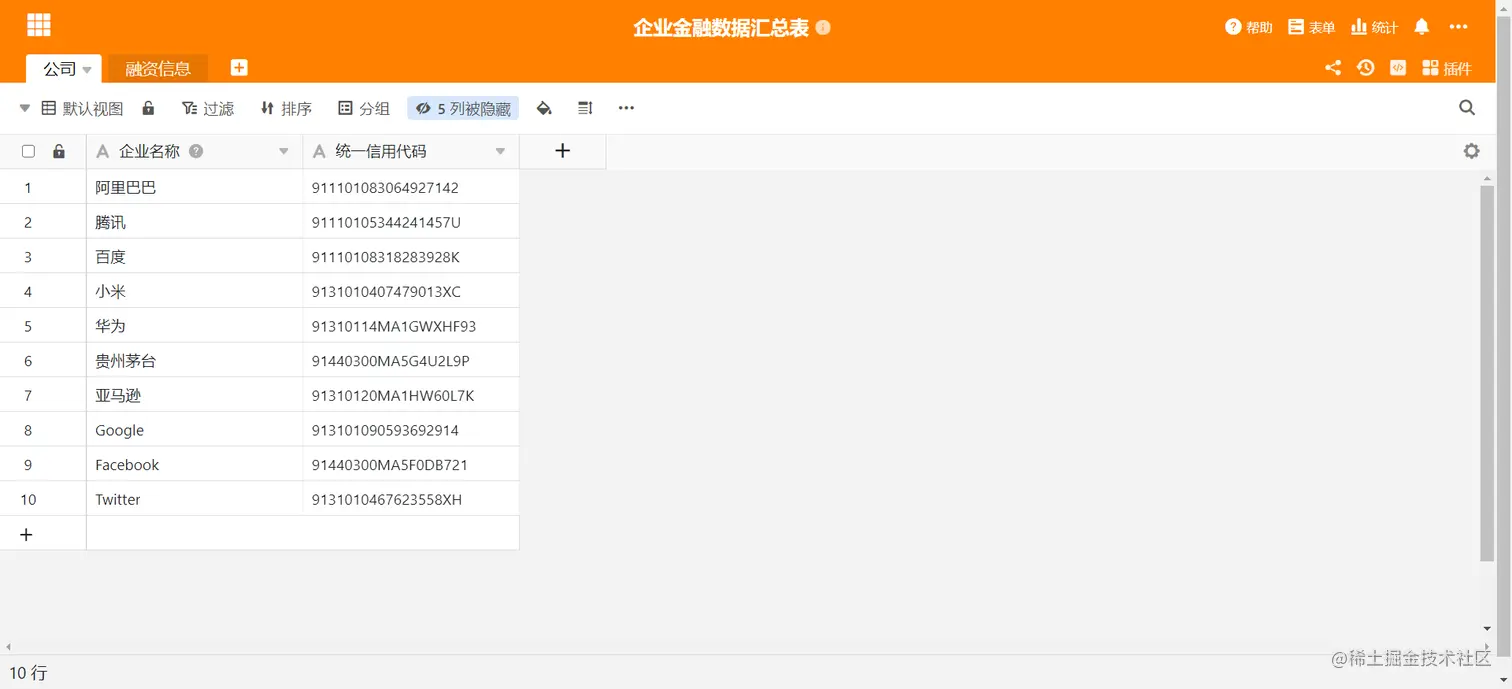Open the 排序 sort option
This screenshot has height=689, width=1512.
tap(286, 108)
